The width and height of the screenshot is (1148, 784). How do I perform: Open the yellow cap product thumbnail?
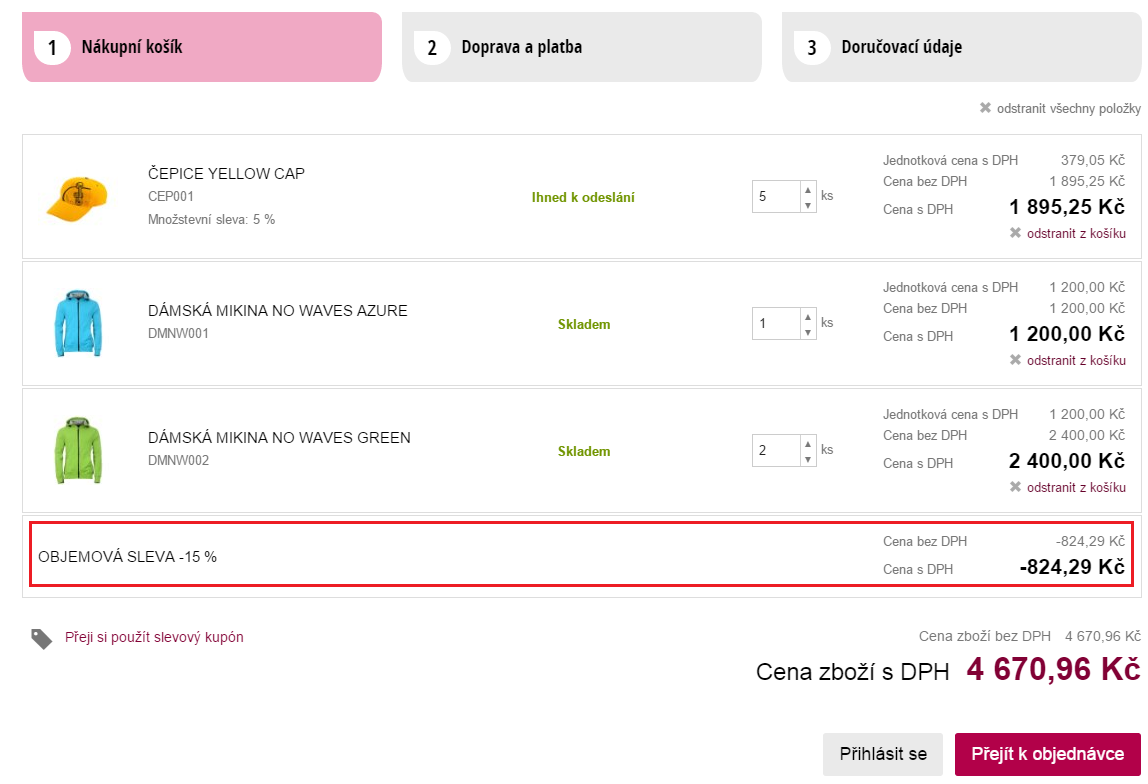coord(77,198)
